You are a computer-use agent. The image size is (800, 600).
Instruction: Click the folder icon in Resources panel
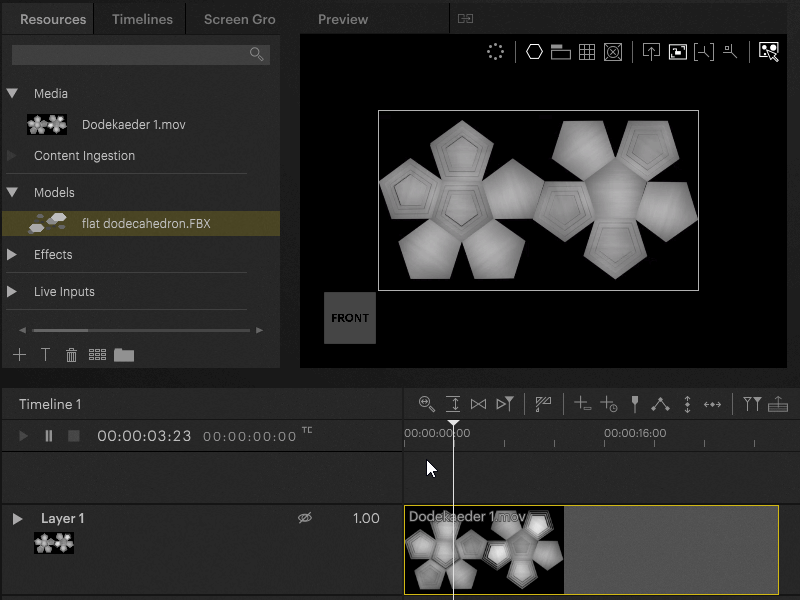pyautogui.click(x=124, y=355)
